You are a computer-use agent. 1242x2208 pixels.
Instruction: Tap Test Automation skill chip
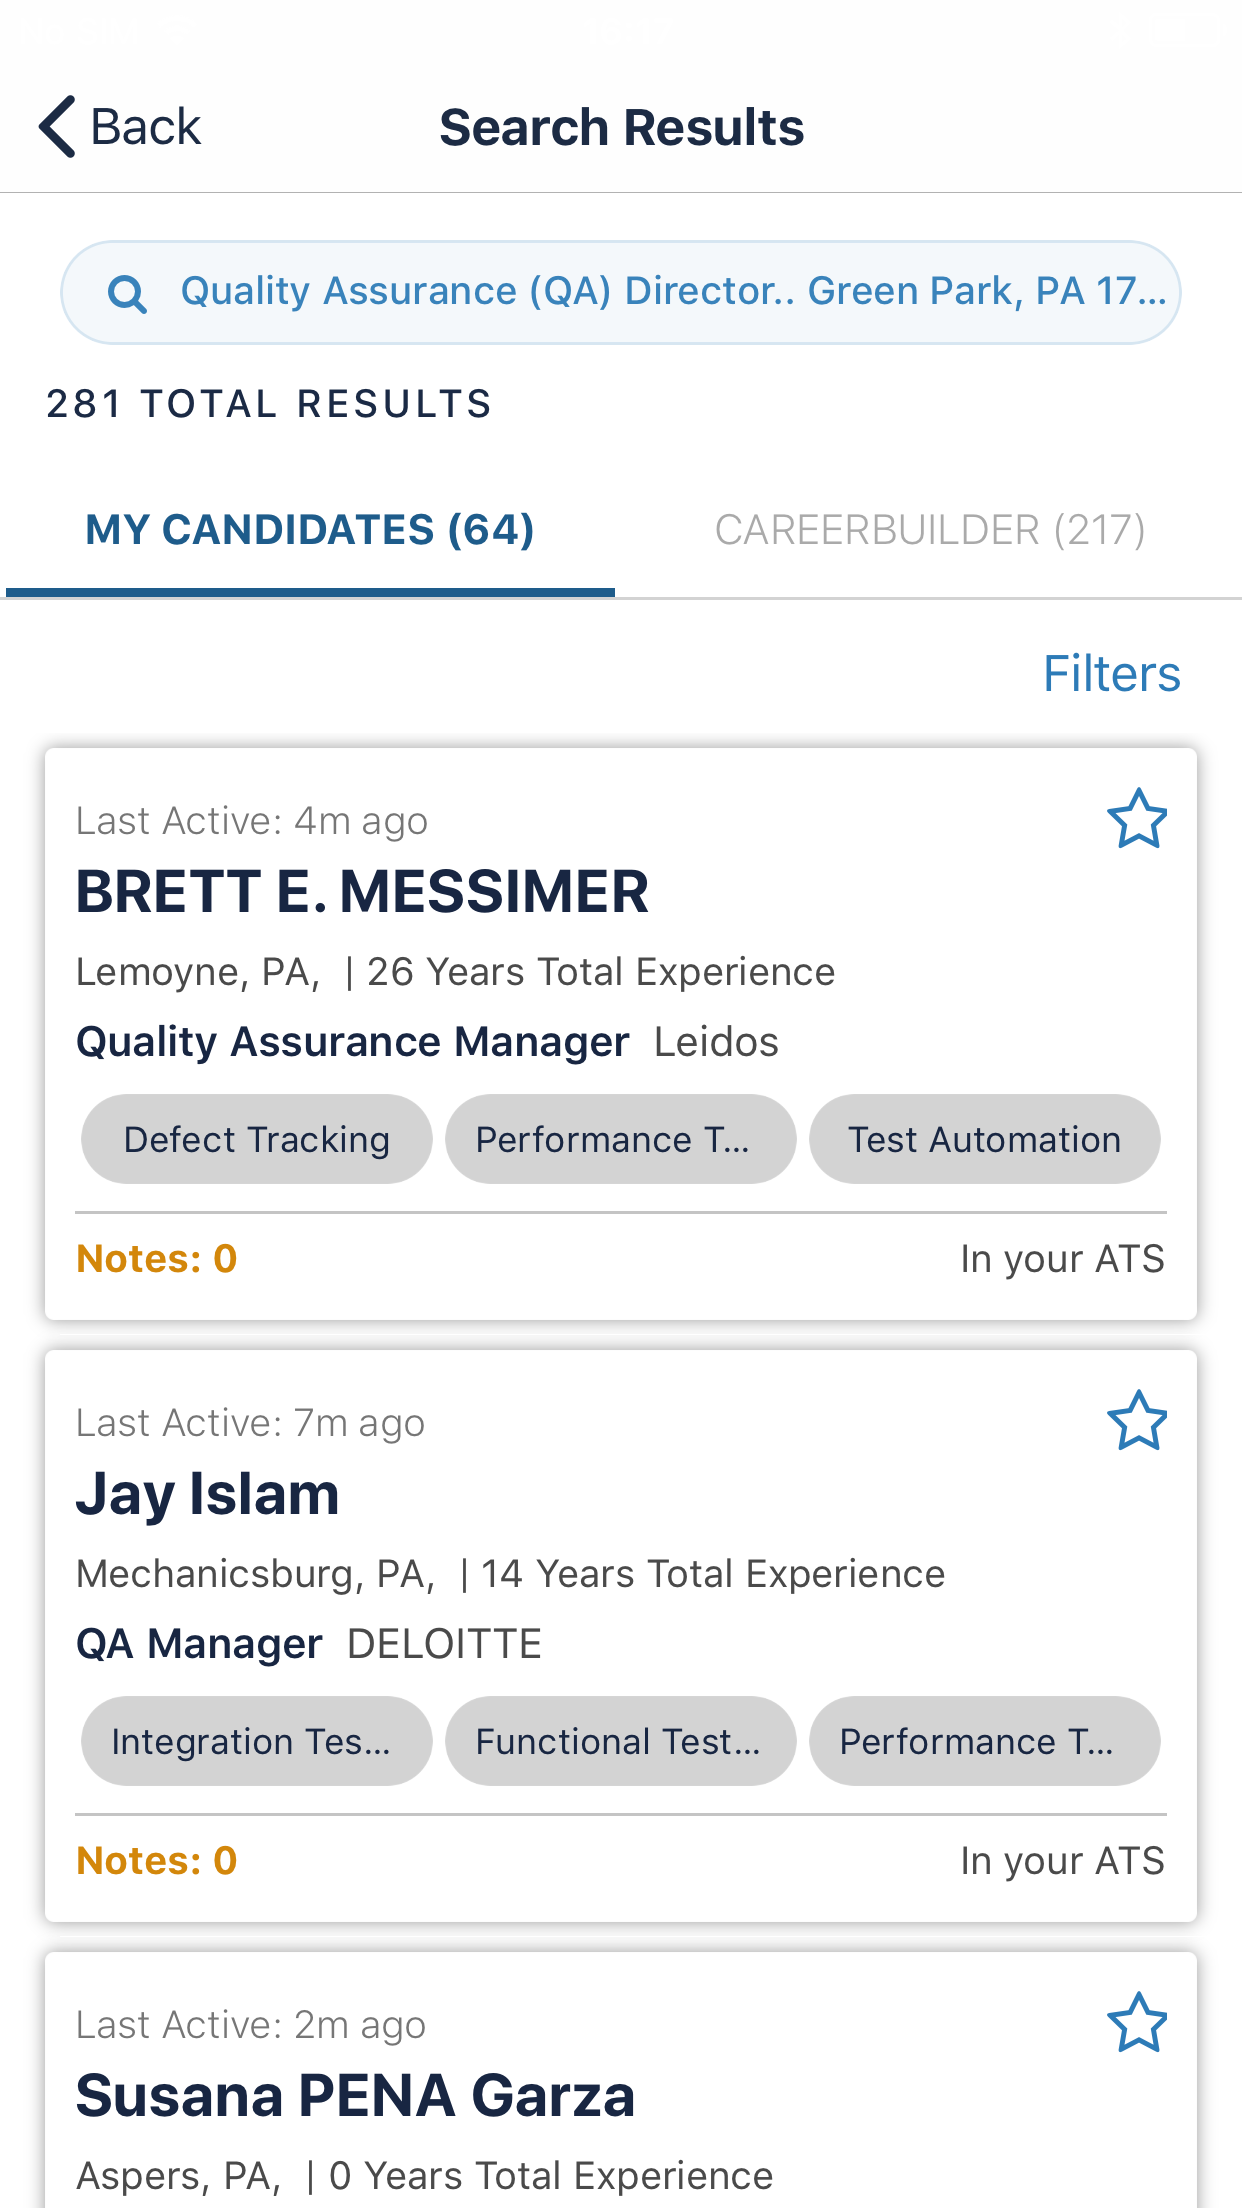[x=984, y=1140]
